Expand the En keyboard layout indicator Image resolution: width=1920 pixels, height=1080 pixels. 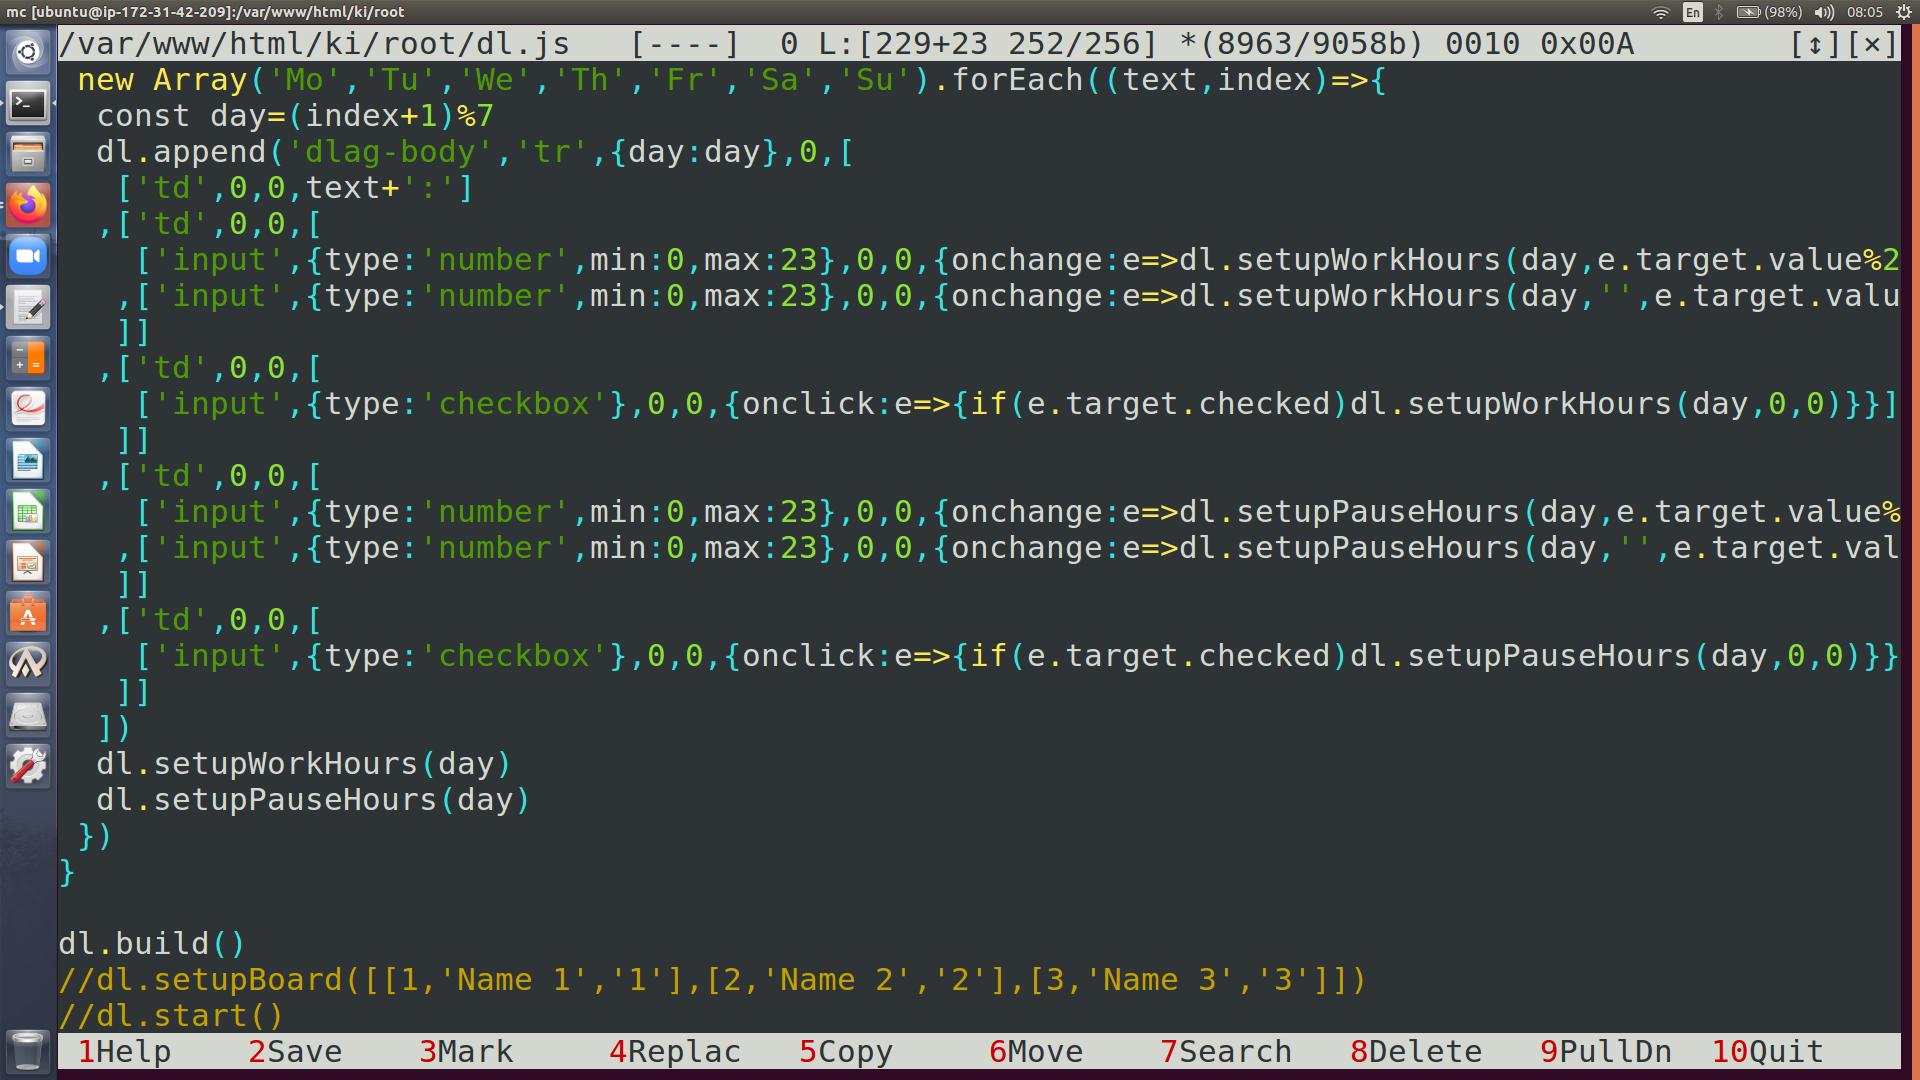tap(1692, 12)
